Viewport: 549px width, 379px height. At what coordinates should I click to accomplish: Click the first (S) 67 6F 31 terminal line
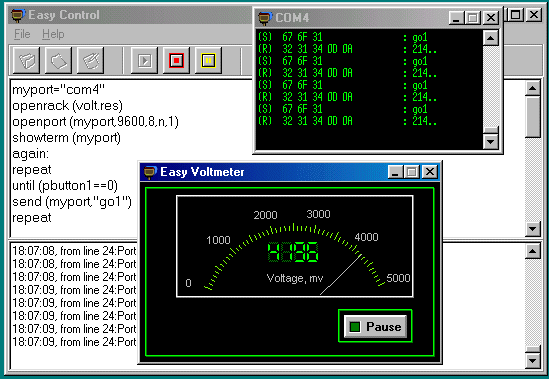pyautogui.click(x=342, y=37)
